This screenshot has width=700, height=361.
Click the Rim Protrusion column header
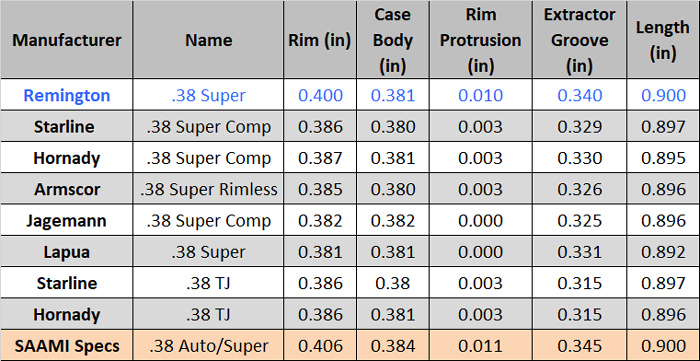(x=480, y=40)
